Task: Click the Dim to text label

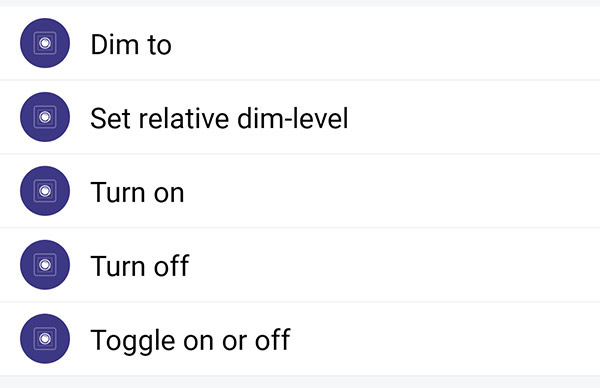Action: click(131, 44)
